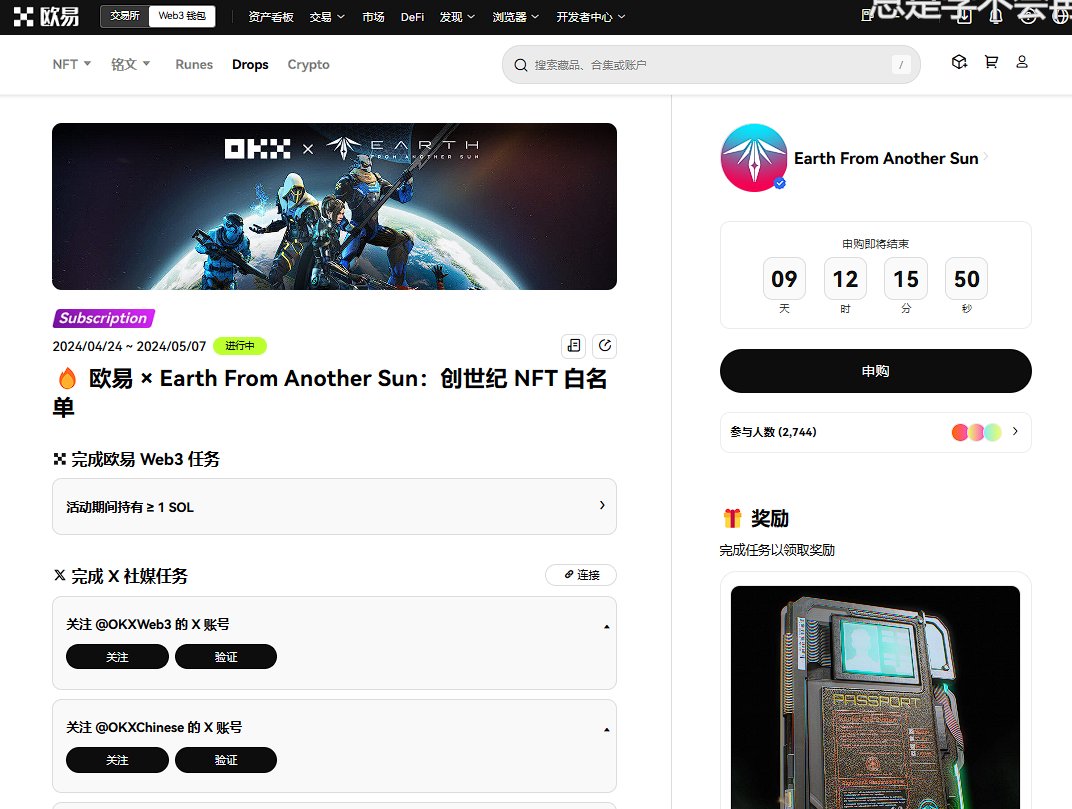Switch to the 交易所 (exchange) mode
Screen dimensions: 1072x809
click(125, 16)
